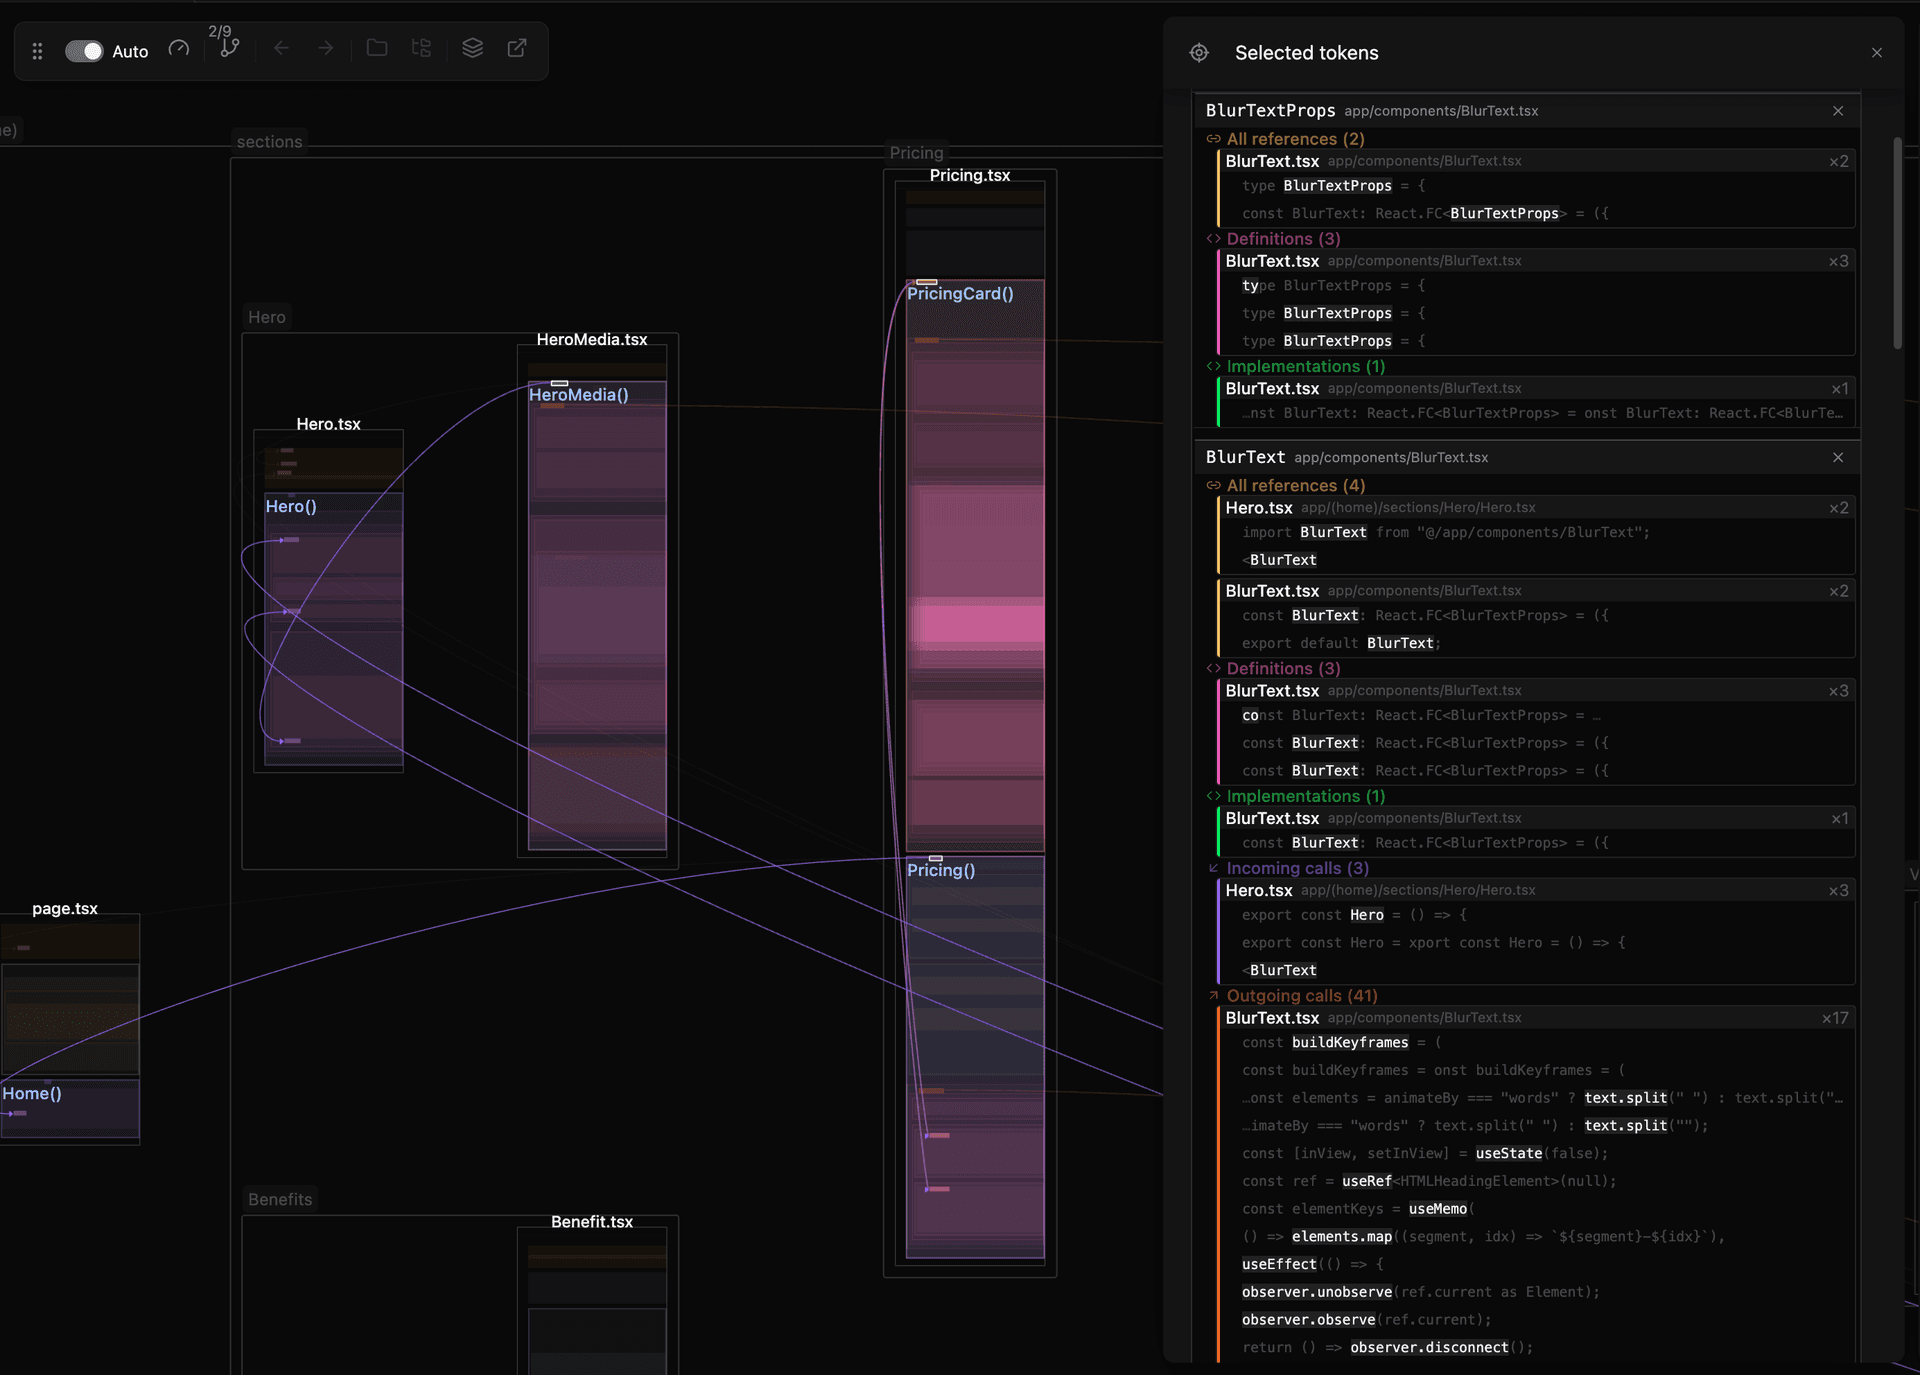
Task: Toggle the Auto switch off
Action: click(84, 51)
